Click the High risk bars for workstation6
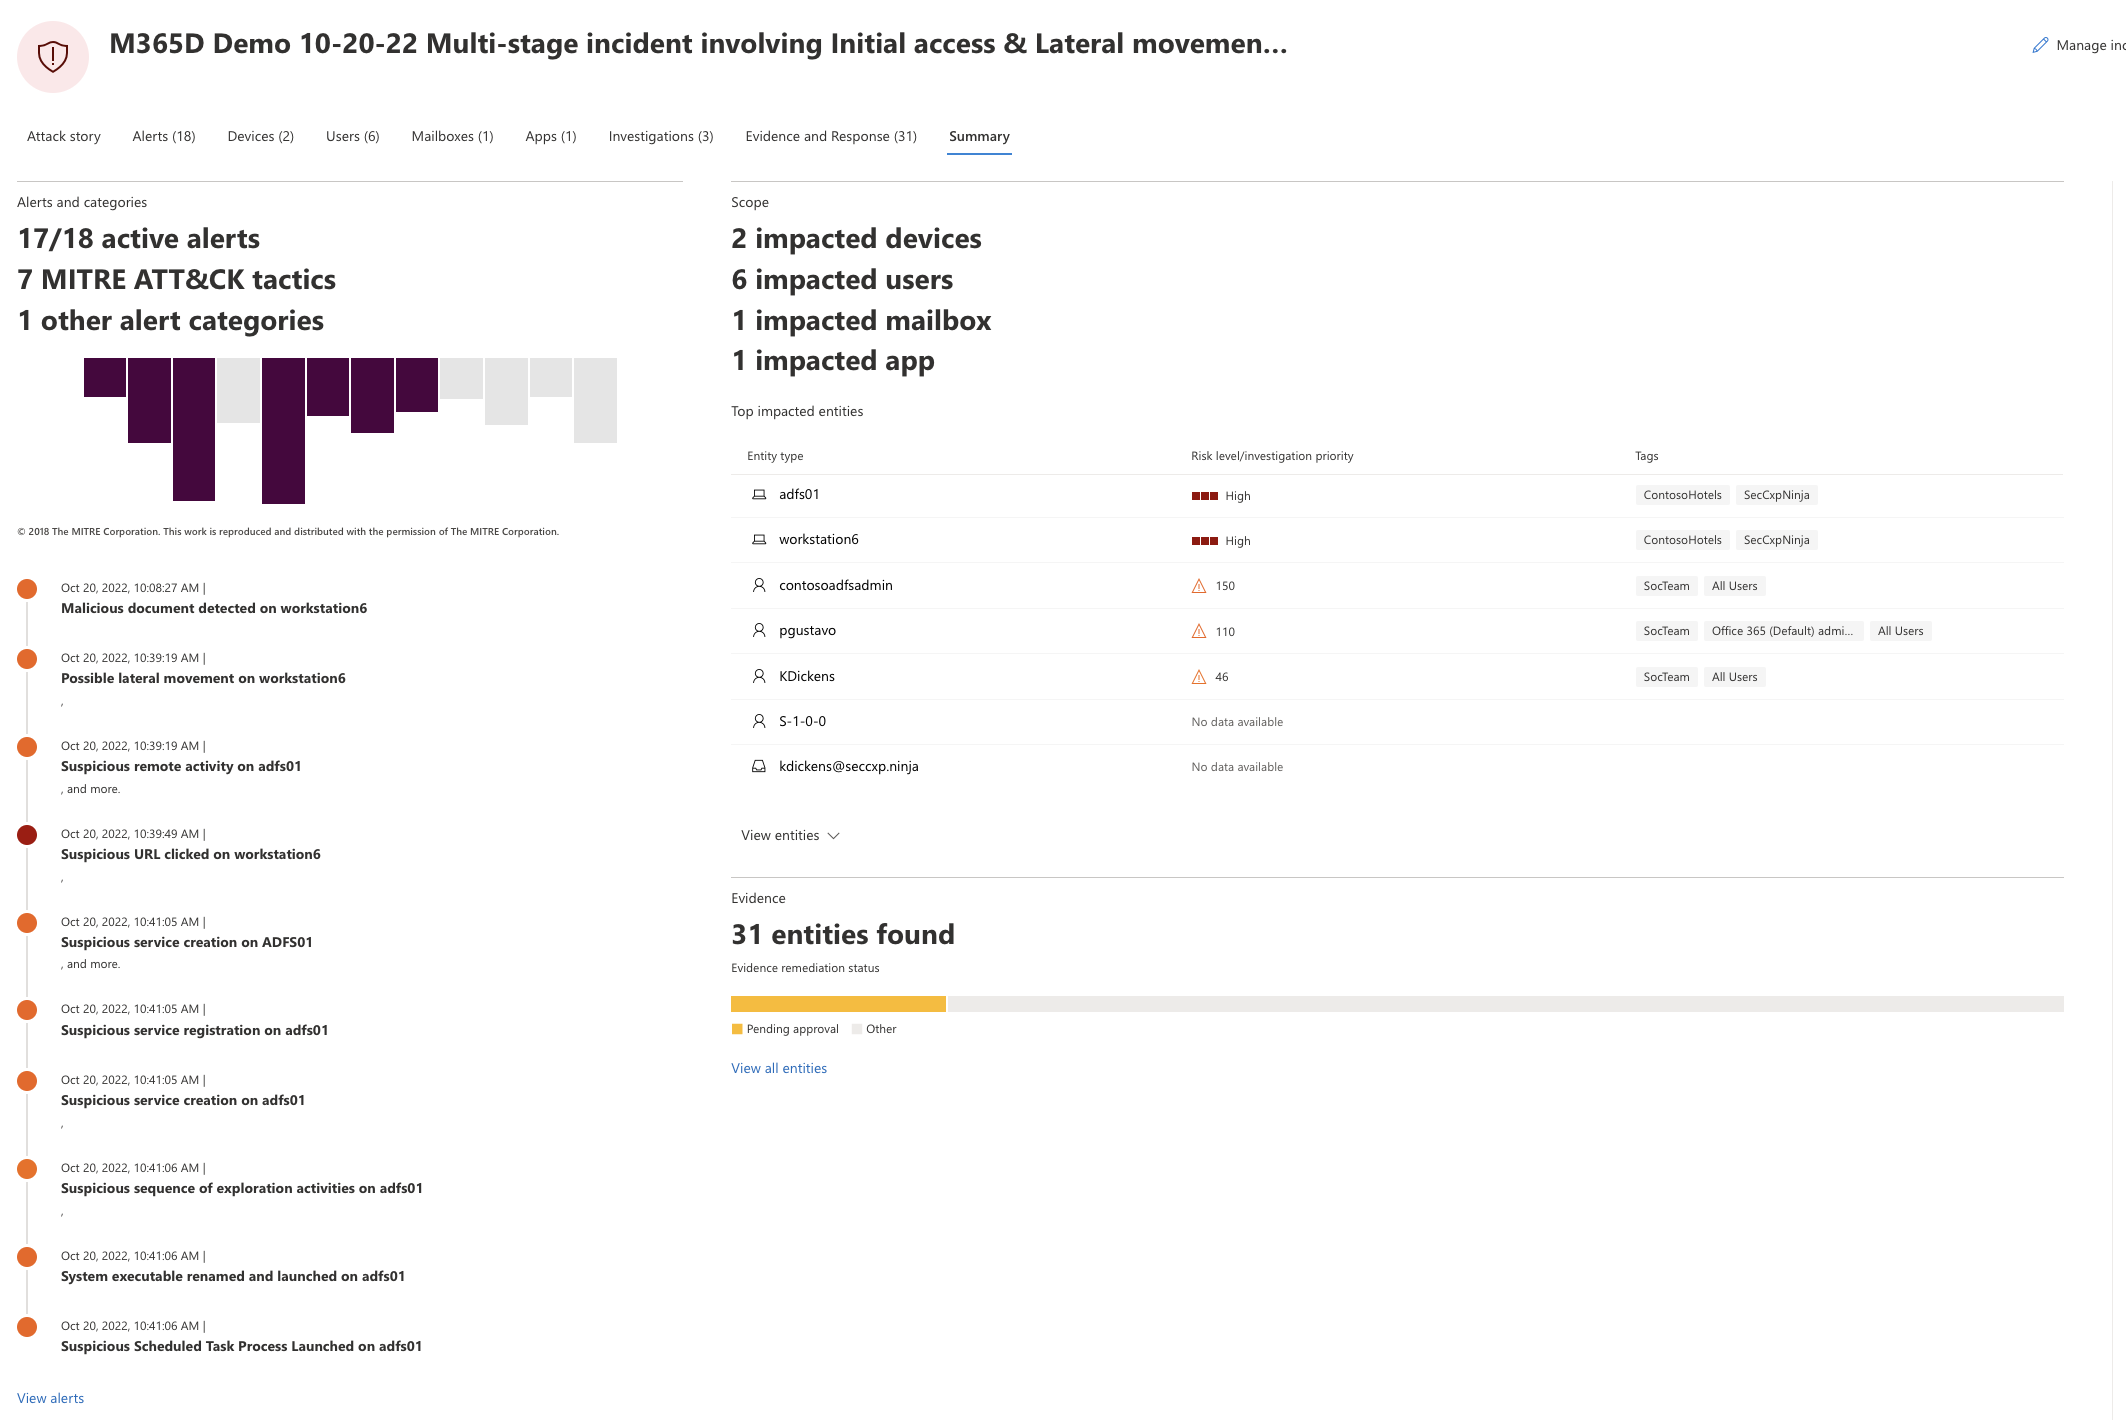The width and height of the screenshot is (2126, 1420). tap(1205, 541)
